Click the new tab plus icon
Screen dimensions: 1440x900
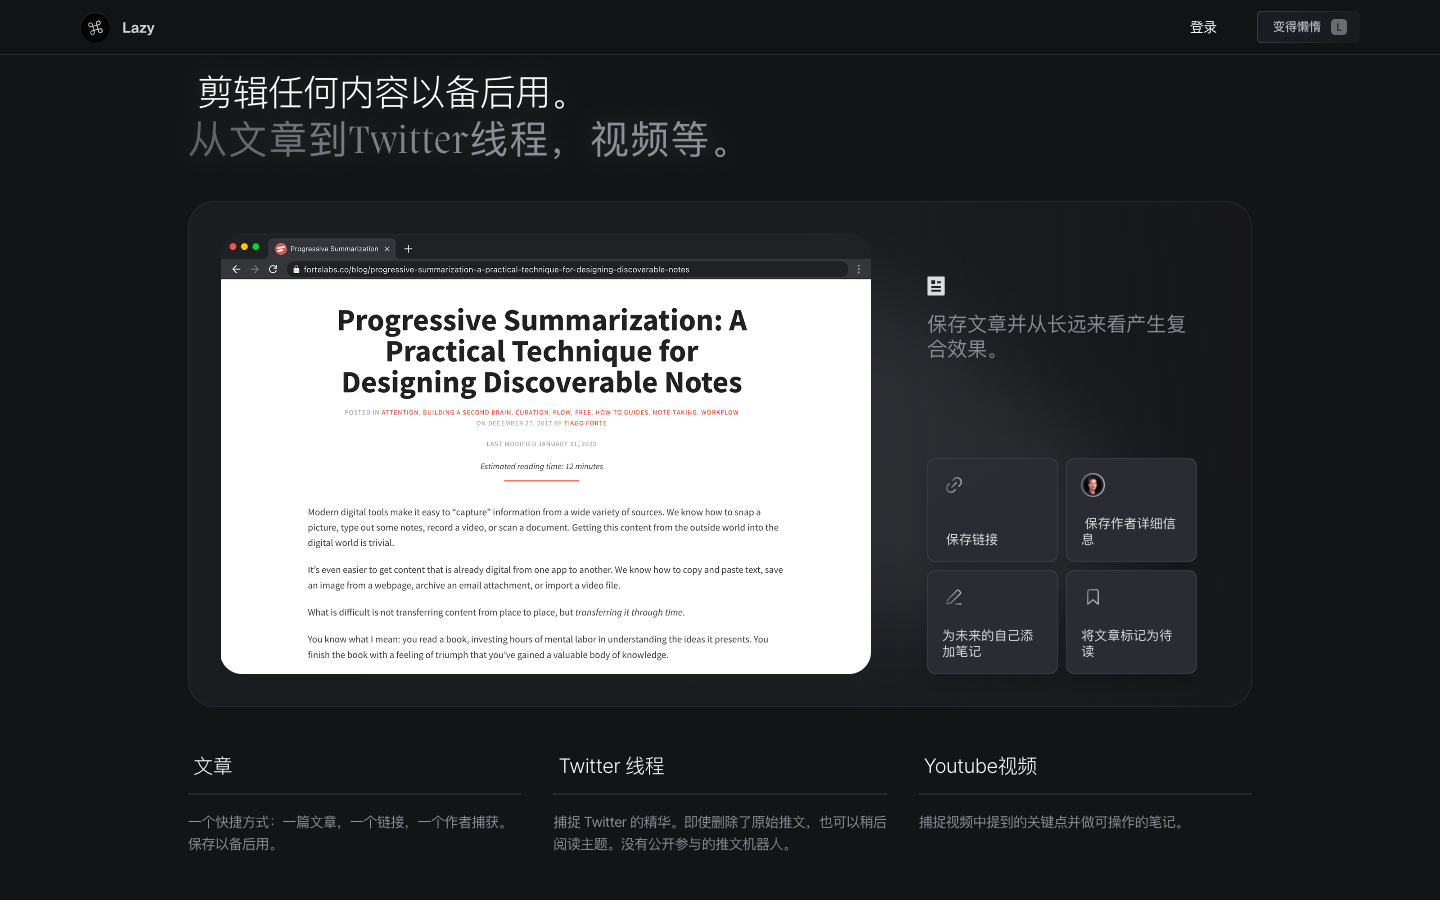tap(408, 249)
